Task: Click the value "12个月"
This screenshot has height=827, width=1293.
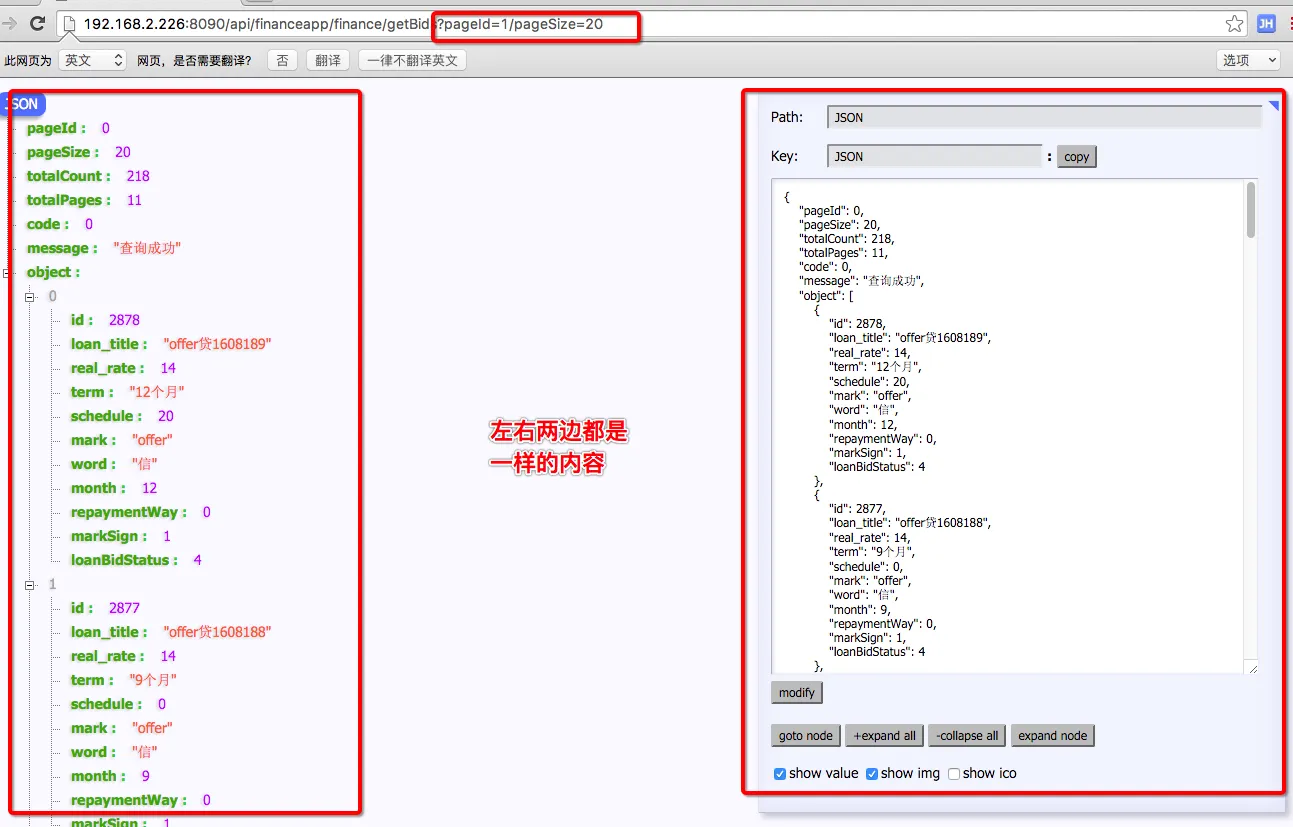Action: [x=157, y=392]
